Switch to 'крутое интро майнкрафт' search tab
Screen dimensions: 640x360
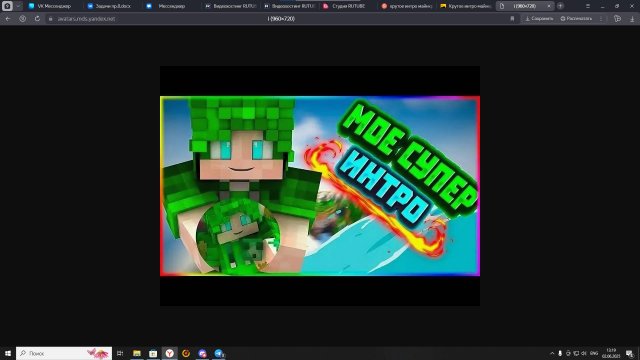407,6
